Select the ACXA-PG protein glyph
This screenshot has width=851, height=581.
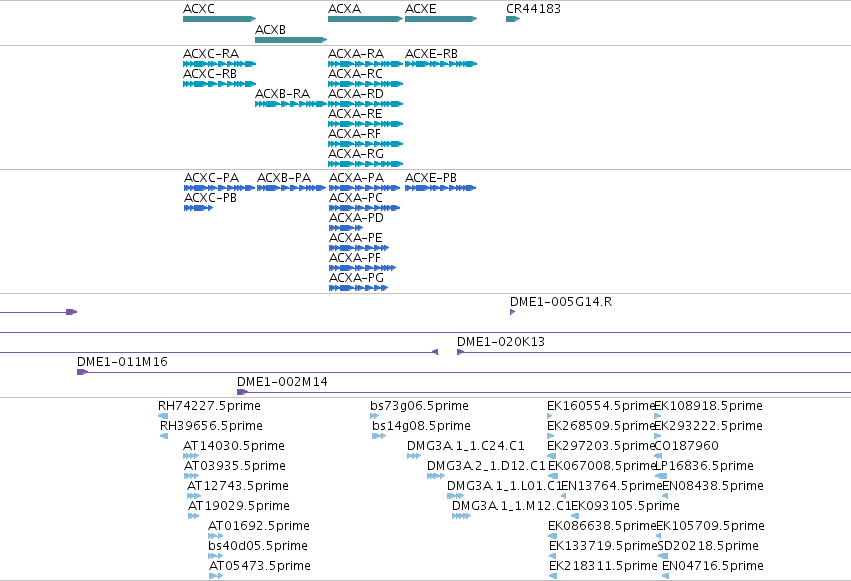(358, 288)
